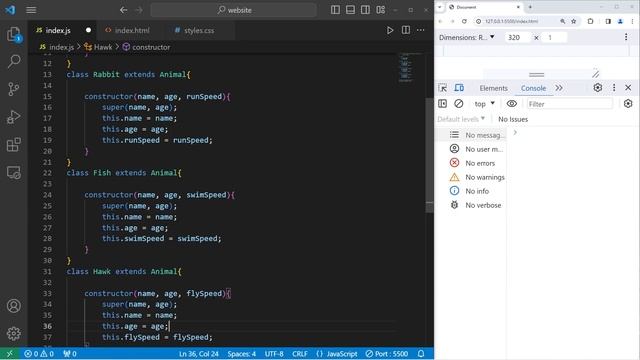Viewport: 640px width, 360px height.
Task: Open Chrome extensions puzzle icon
Action: coord(590,21)
